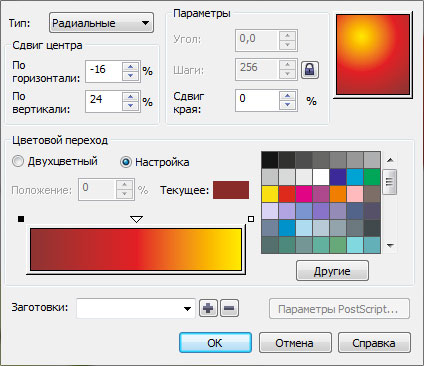The width and height of the screenshot is (424, 366).
Task: Open help with Справка button
Action: point(374,343)
